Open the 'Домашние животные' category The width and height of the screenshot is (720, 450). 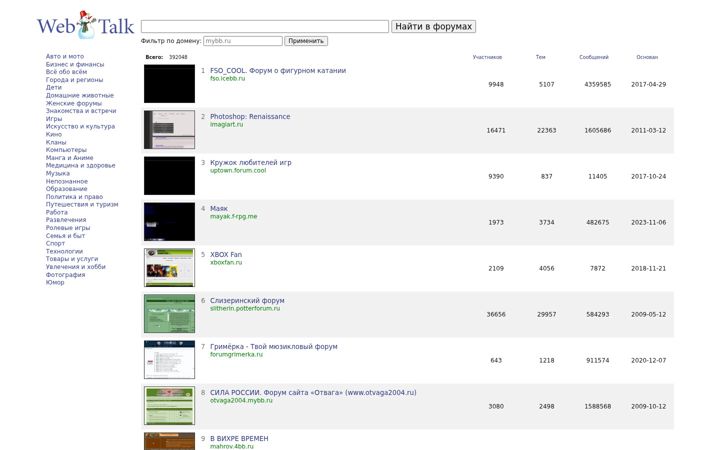coord(79,95)
